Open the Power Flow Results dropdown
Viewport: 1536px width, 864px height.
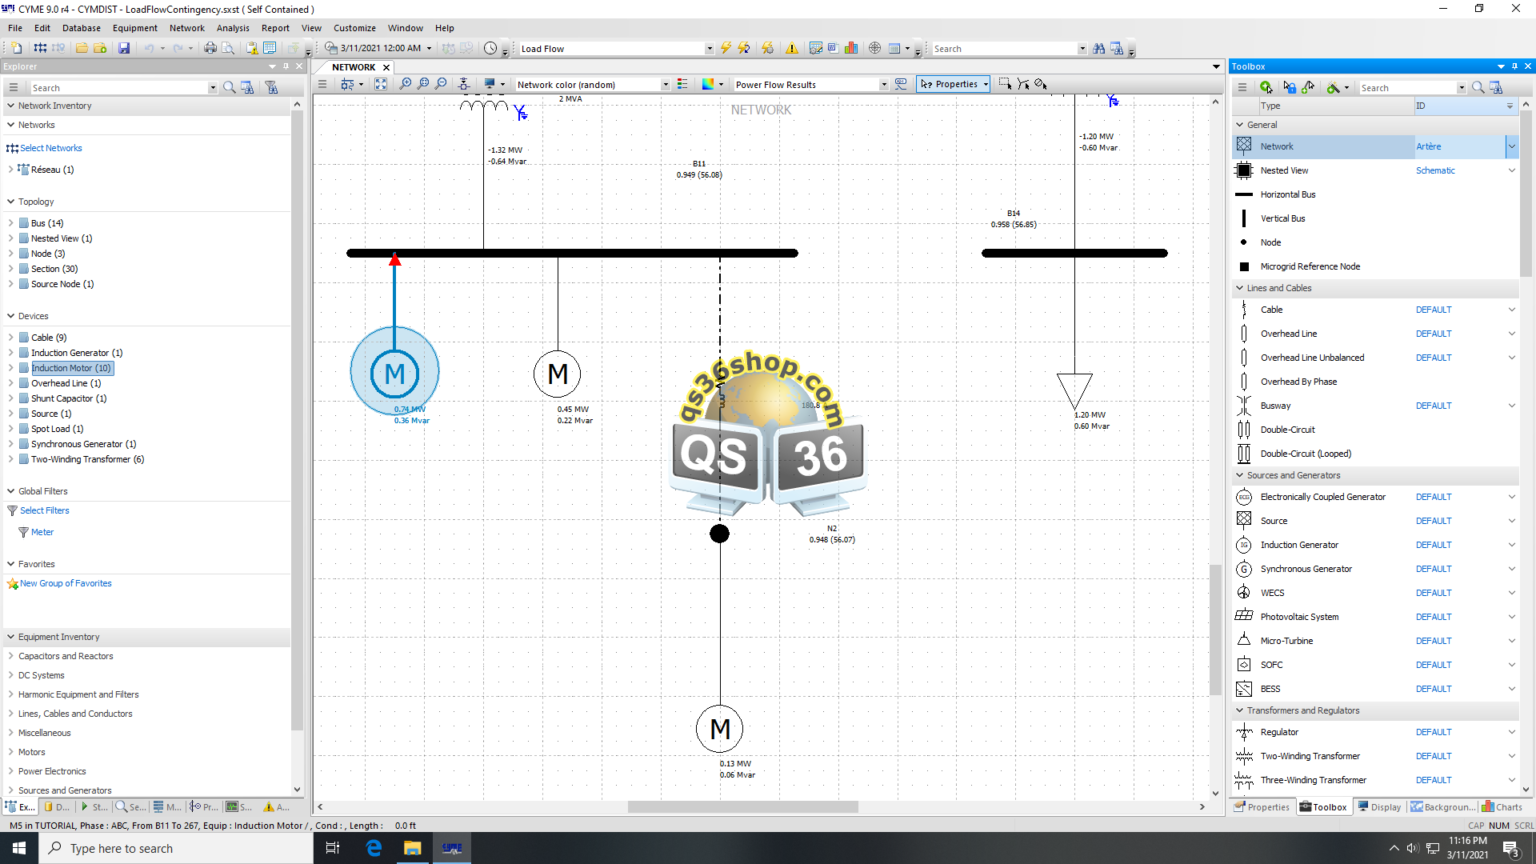pos(884,85)
